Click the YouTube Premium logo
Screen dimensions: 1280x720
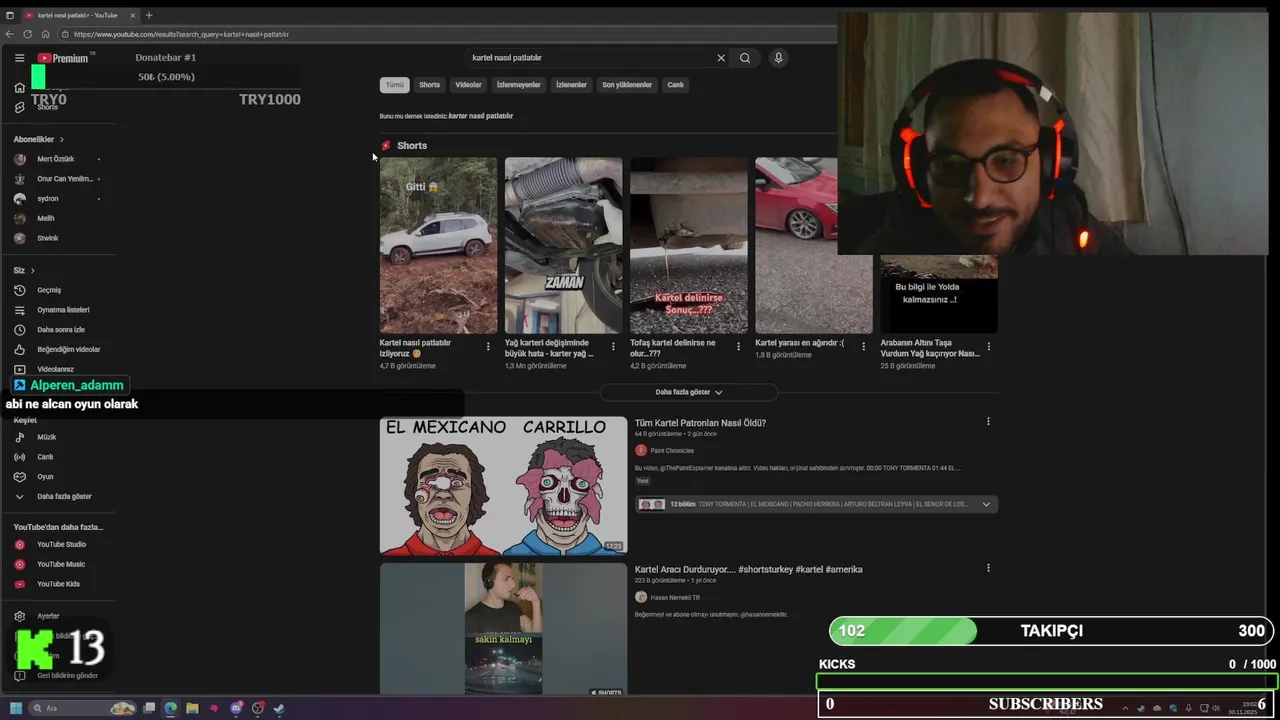63,58
